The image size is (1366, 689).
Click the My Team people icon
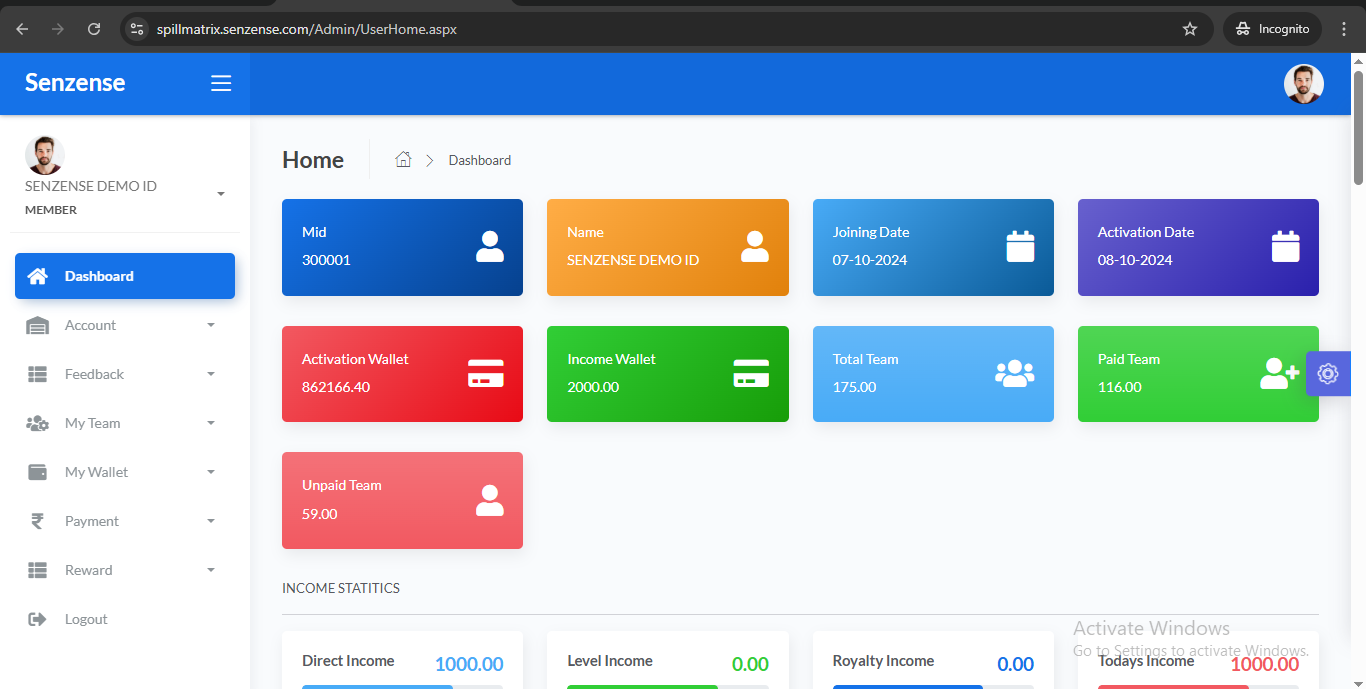37,423
